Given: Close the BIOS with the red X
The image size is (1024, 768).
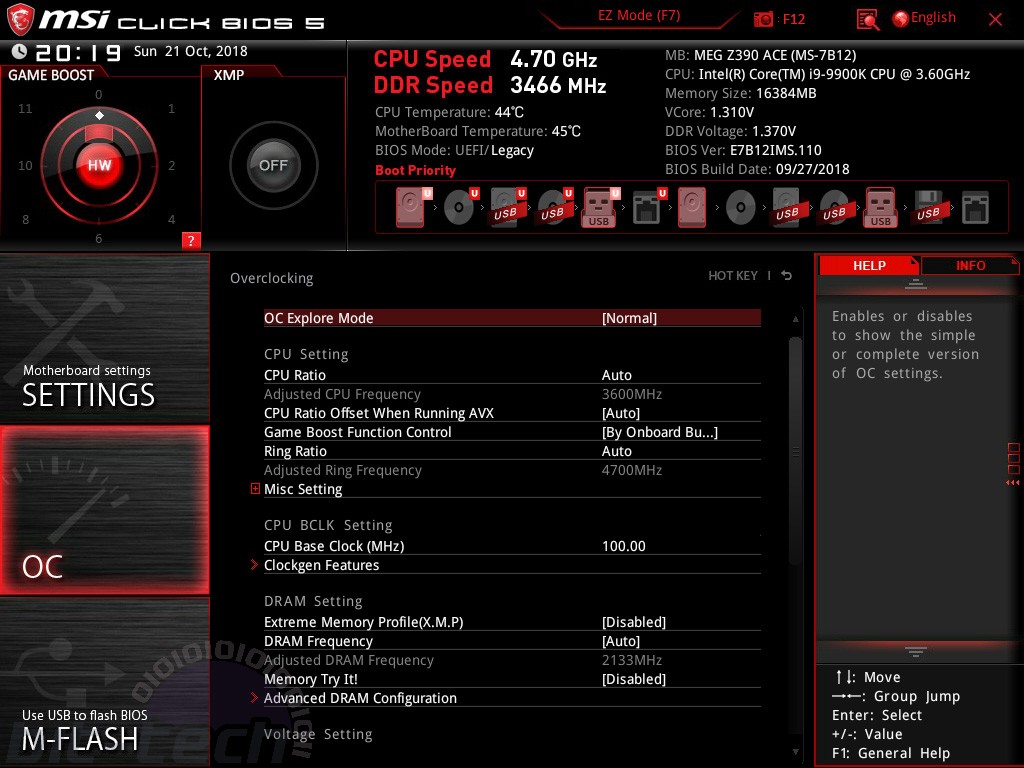Looking at the screenshot, I should click(995, 20).
